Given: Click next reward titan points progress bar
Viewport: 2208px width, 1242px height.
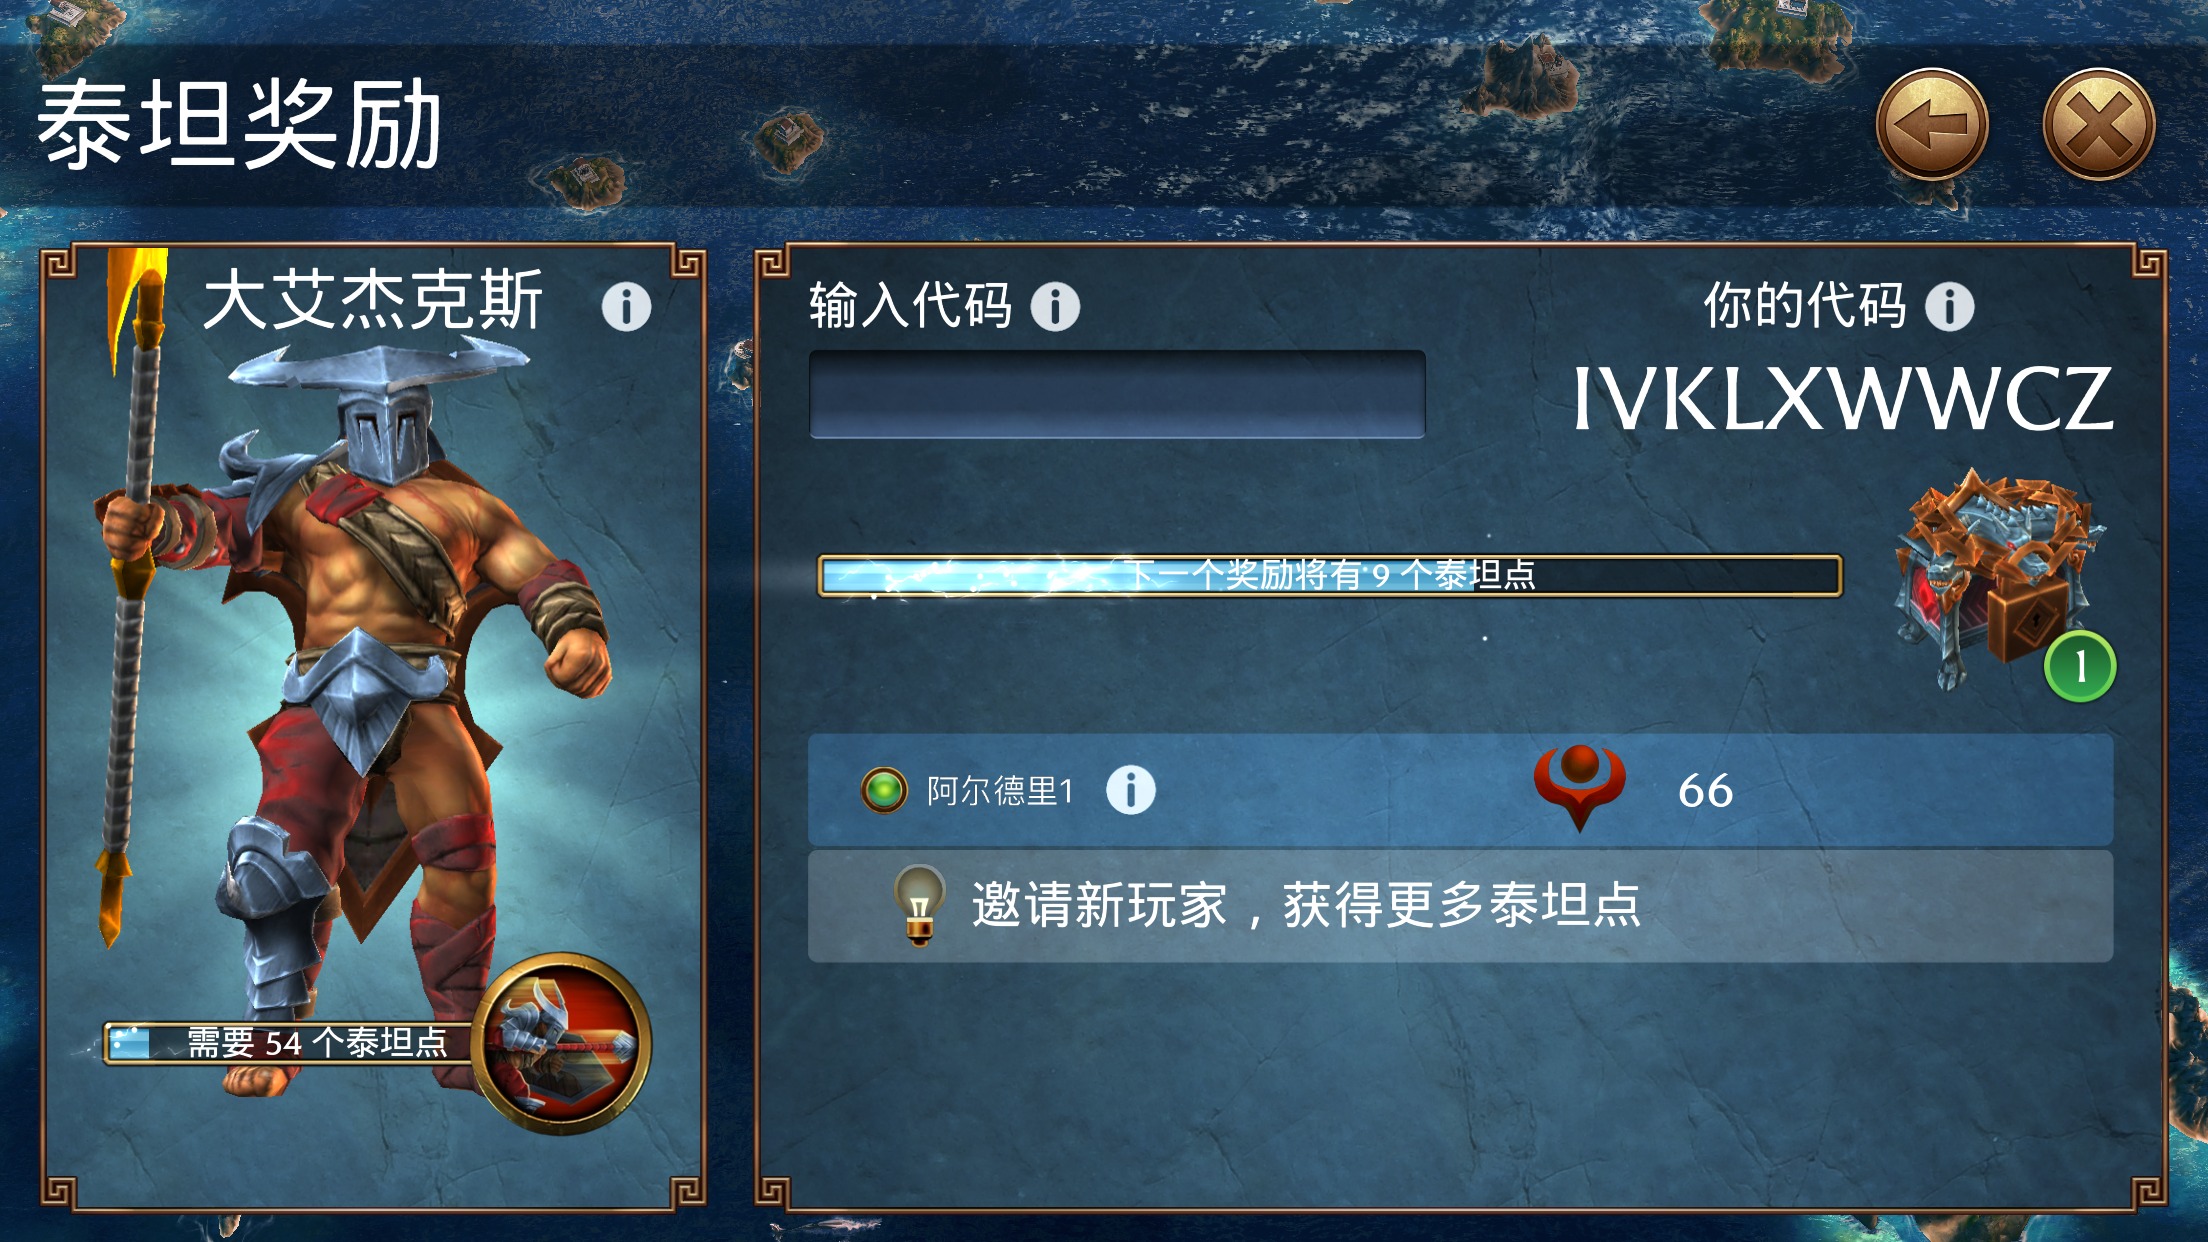Looking at the screenshot, I should point(1330,575).
